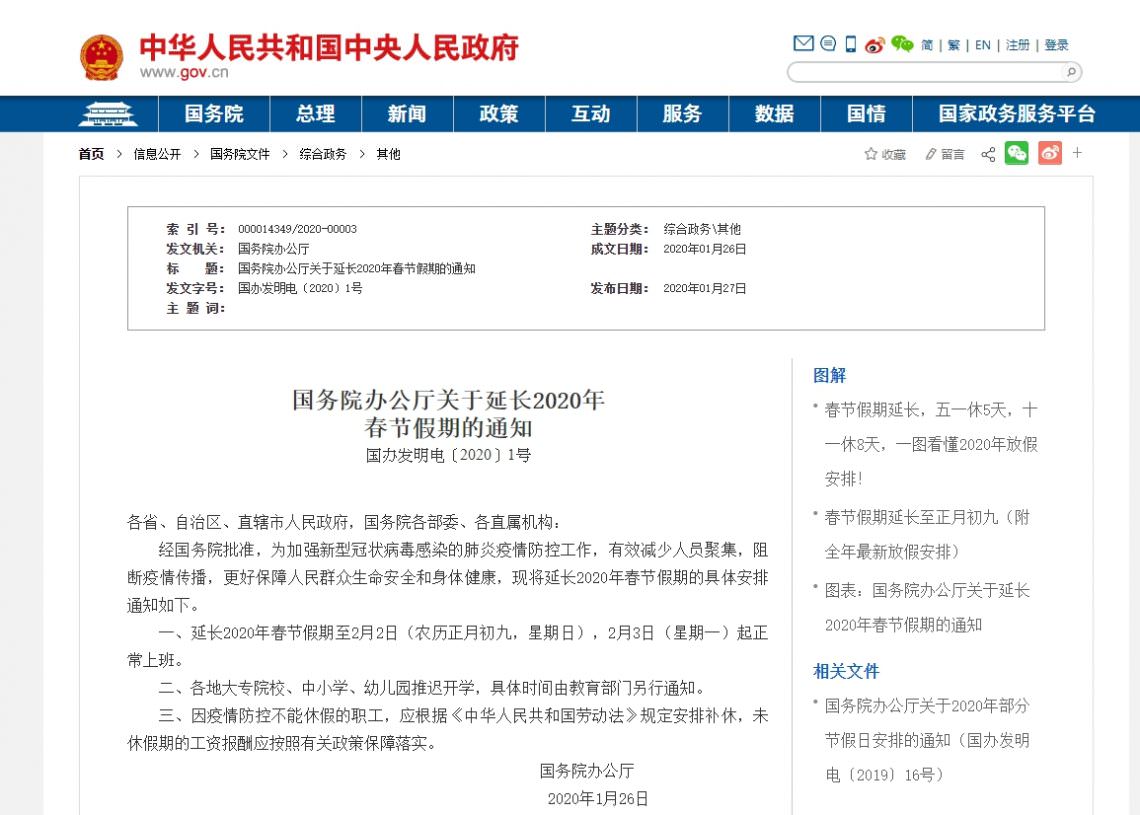Screen dimensions: 1140x815
Task: Open the 国情 navigation tab
Action: (866, 114)
